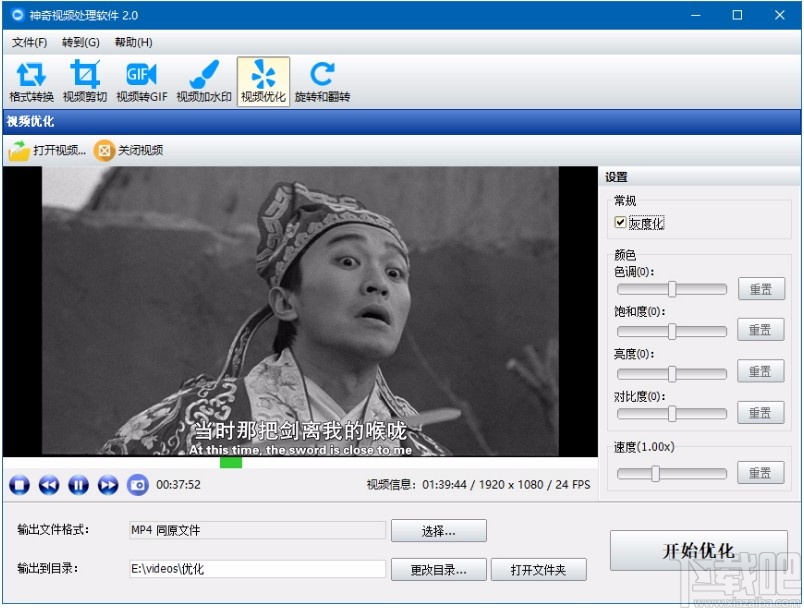Click the green playback position marker
The width and height of the screenshot is (804, 608).
tap(231, 462)
